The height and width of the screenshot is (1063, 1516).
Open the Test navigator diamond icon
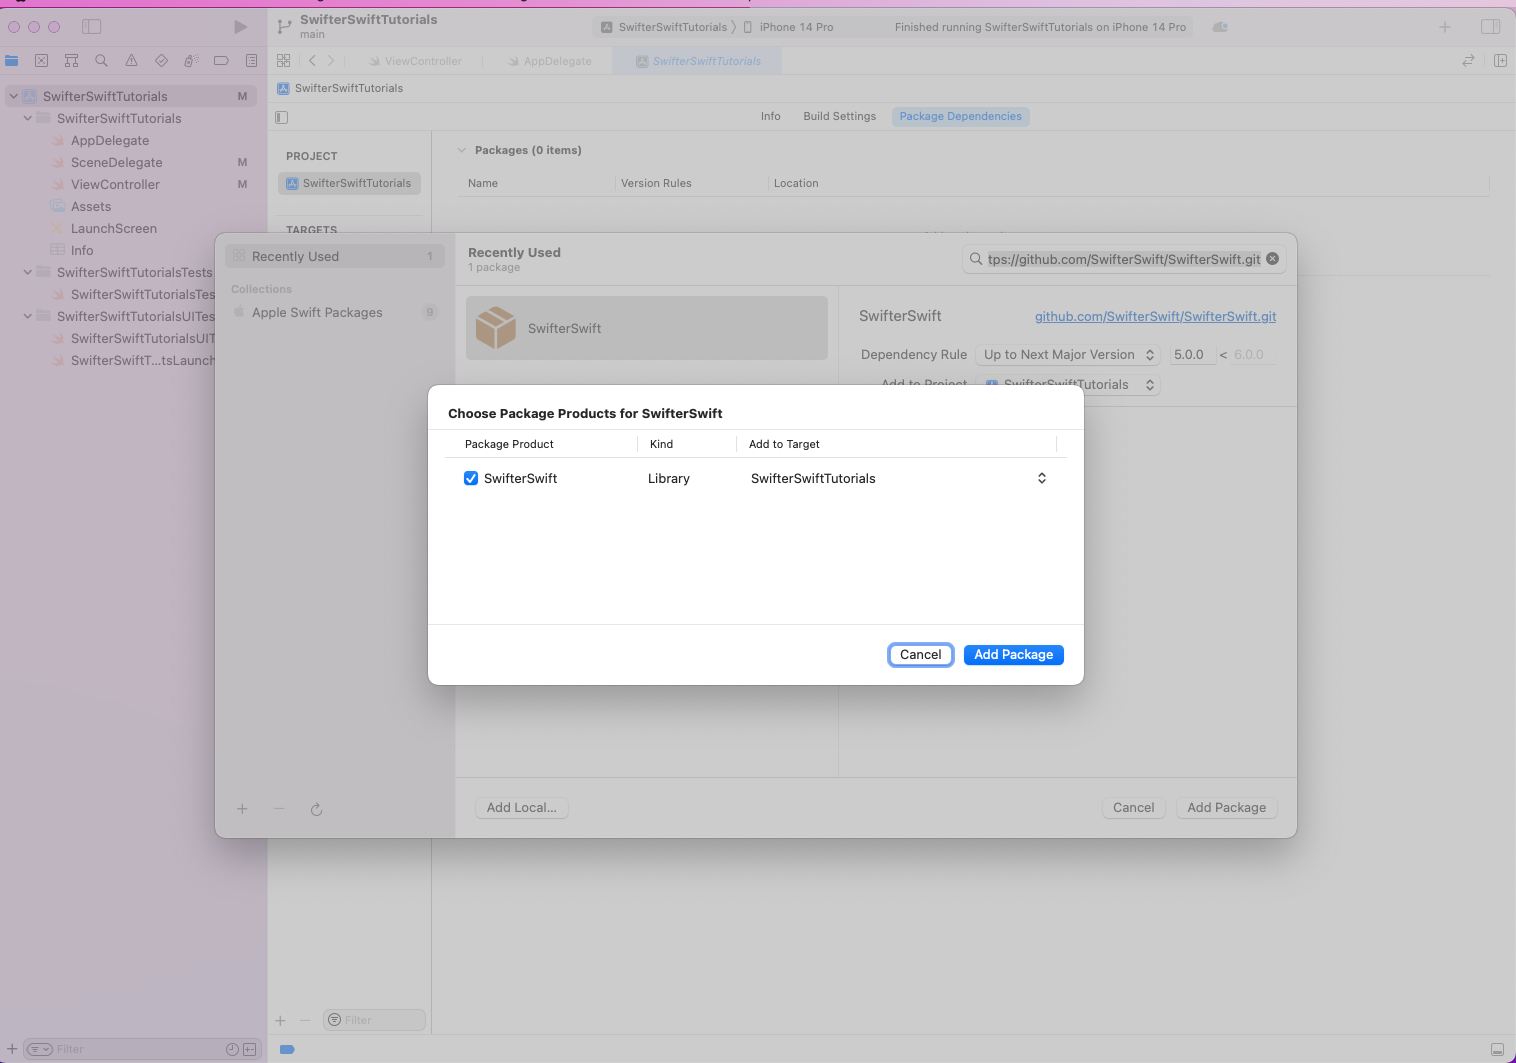tap(162, 61)
